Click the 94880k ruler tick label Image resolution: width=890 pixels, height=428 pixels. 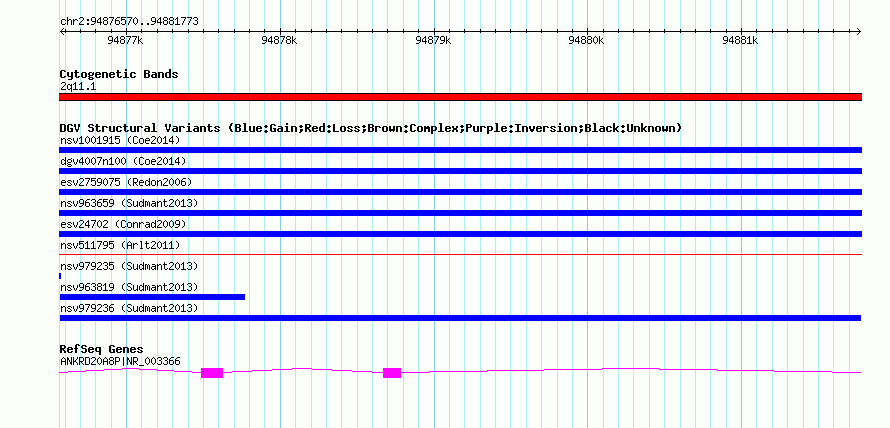(x=586, y=40)
